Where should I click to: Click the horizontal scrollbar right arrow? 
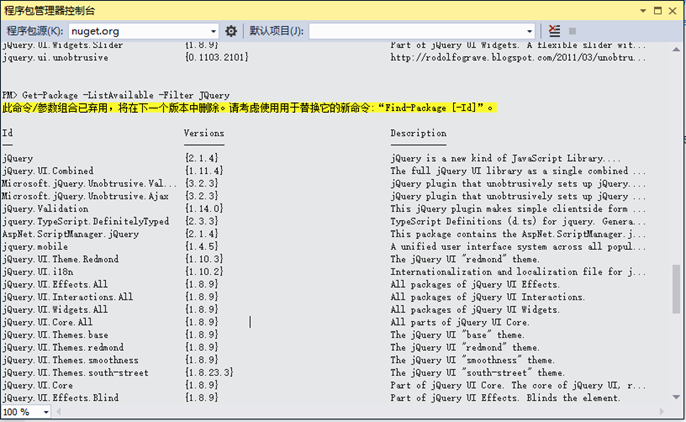tap(661, 412)
